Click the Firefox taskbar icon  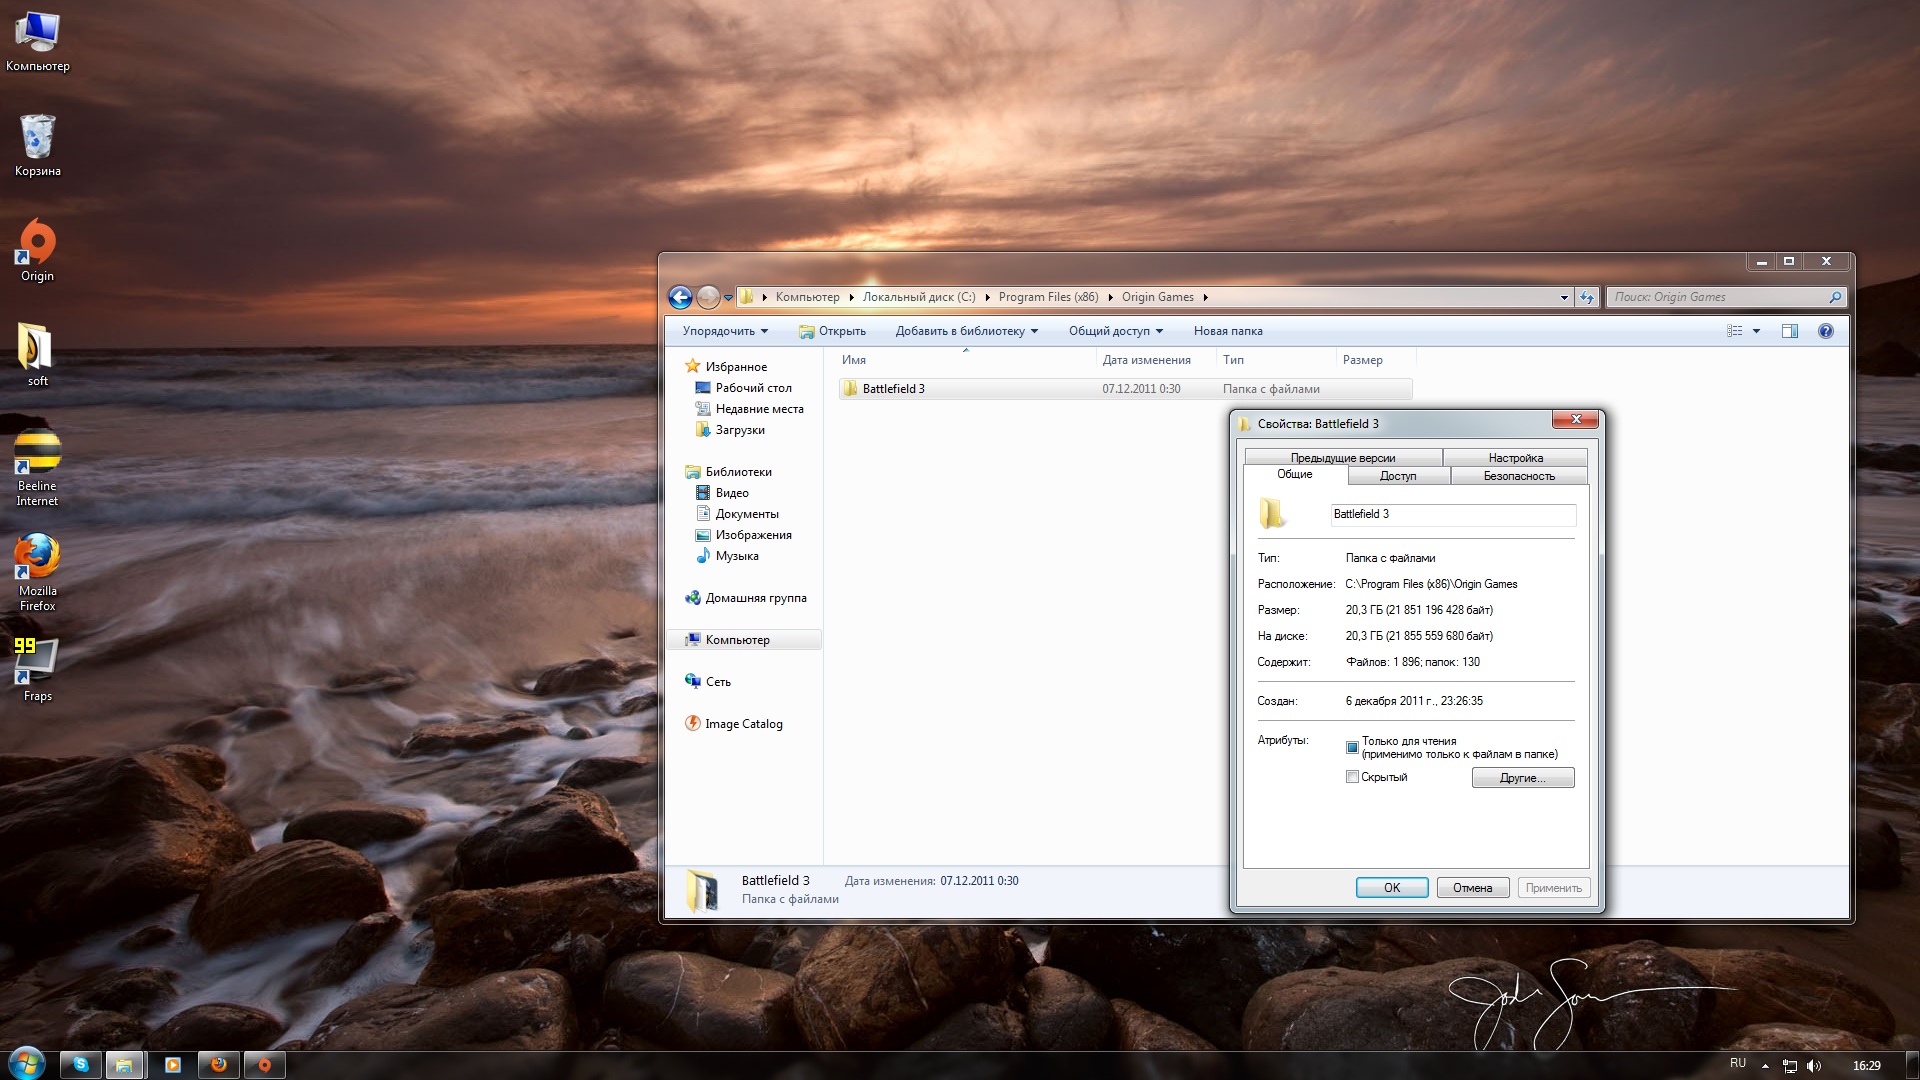[x=218, y=1065]
